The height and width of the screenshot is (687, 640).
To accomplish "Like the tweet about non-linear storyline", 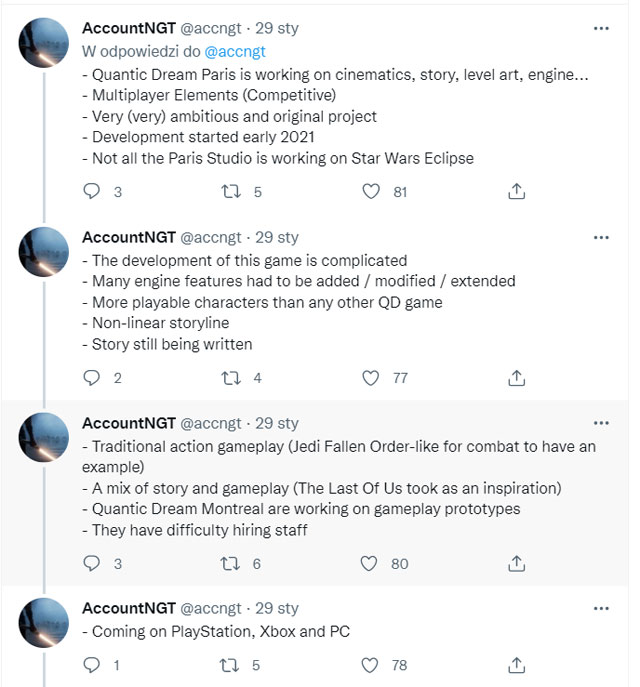I will point(371,378).
